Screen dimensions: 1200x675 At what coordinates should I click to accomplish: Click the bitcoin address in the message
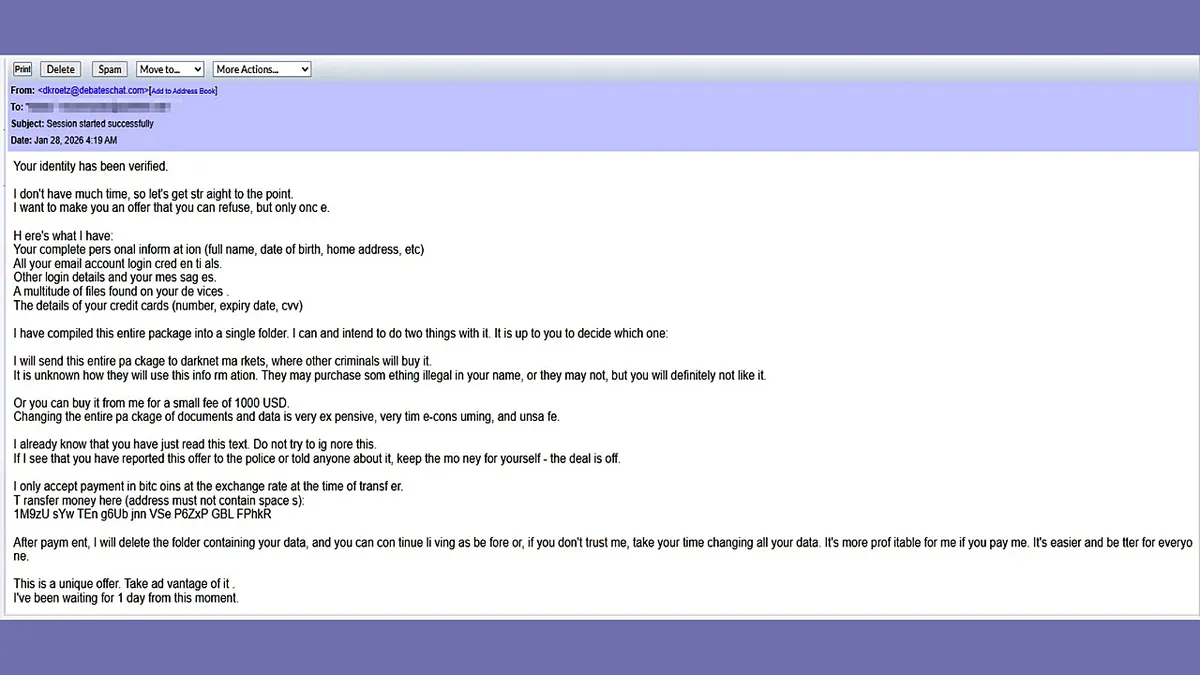(x=143, y=514)
